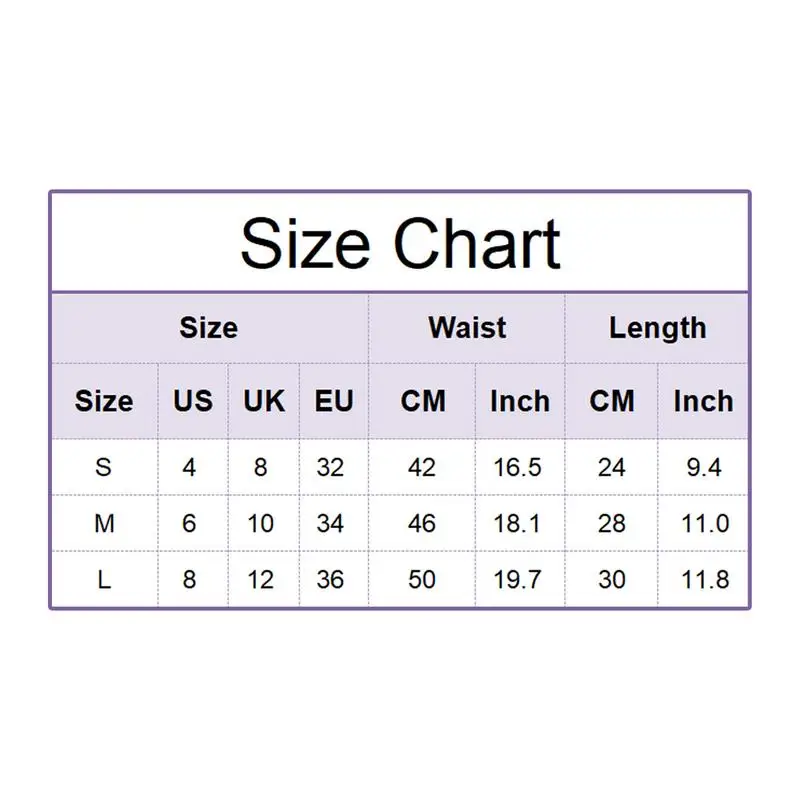
Task: Click the UK column header
Action: point(264,401)
